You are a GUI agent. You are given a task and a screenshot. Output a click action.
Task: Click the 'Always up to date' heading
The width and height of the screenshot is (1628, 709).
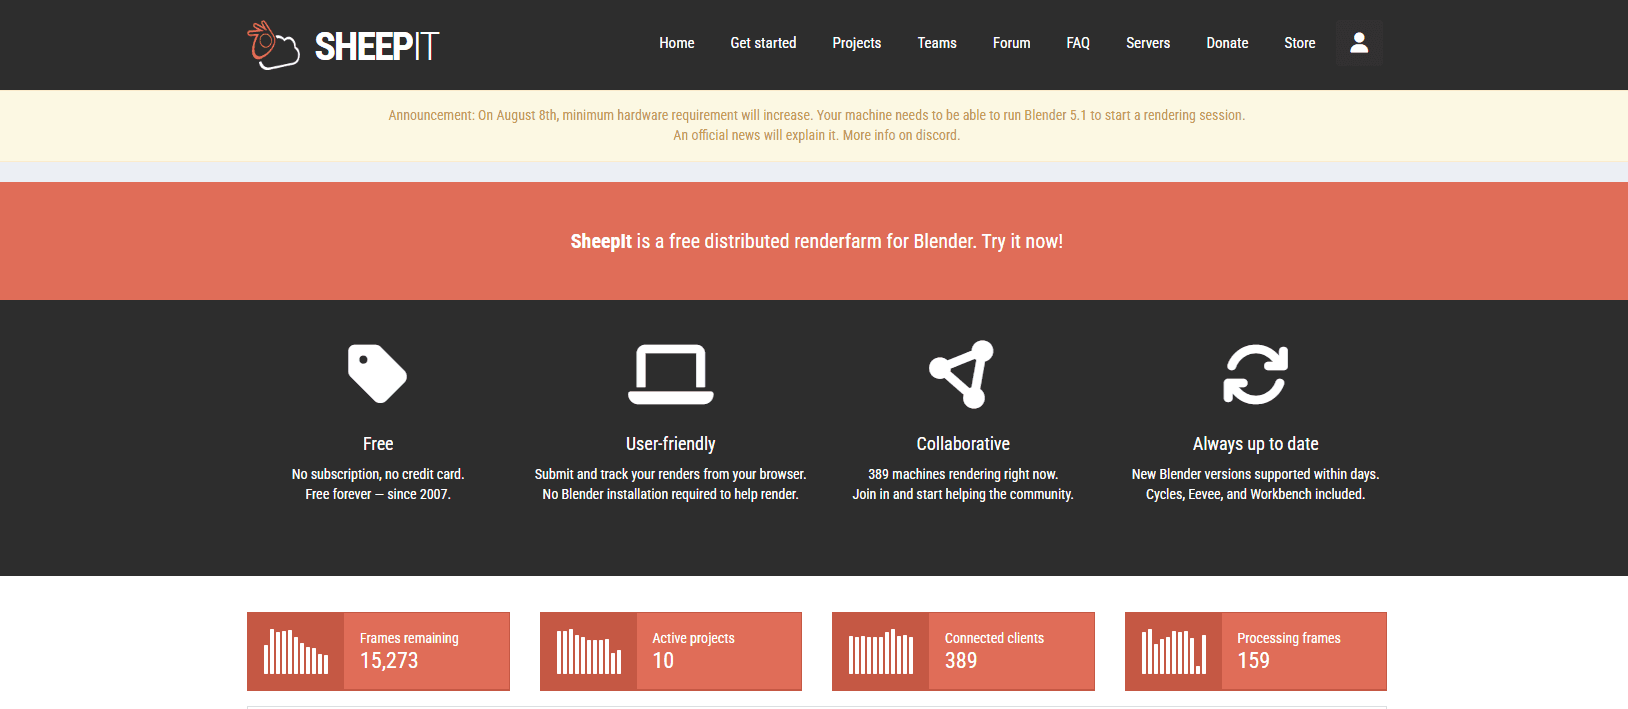point(1256,443)
